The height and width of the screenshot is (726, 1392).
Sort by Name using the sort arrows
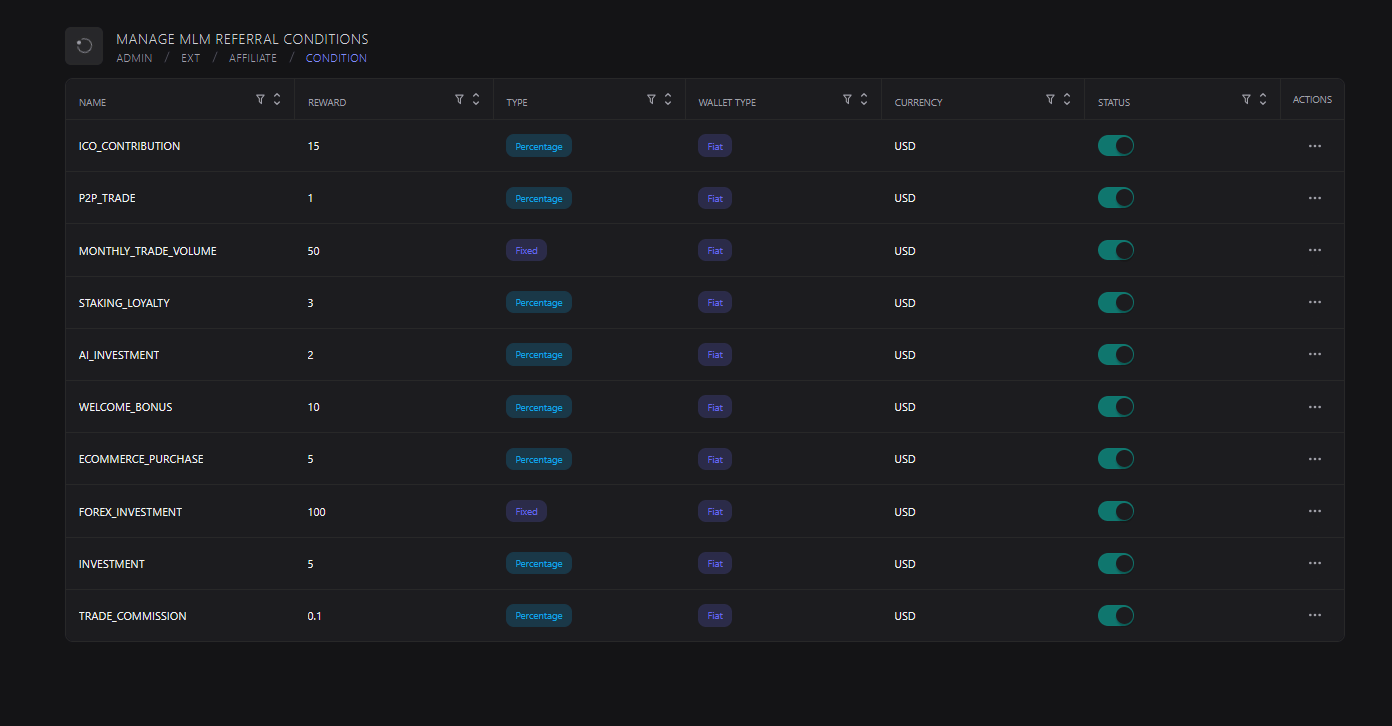click(277, 99)
